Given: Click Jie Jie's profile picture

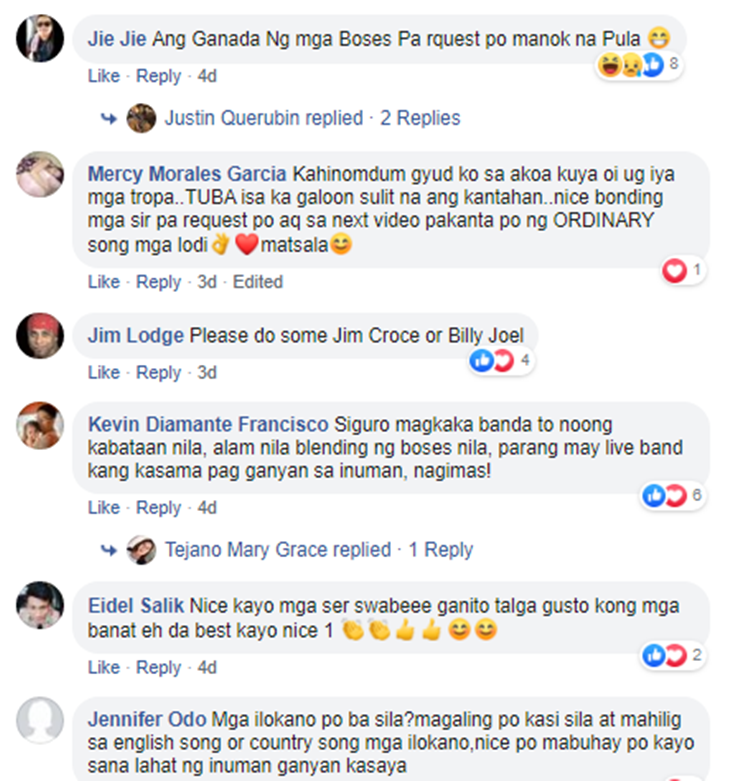Looking at the screenshot, I should pyautogui.click(x=40, y=38).
